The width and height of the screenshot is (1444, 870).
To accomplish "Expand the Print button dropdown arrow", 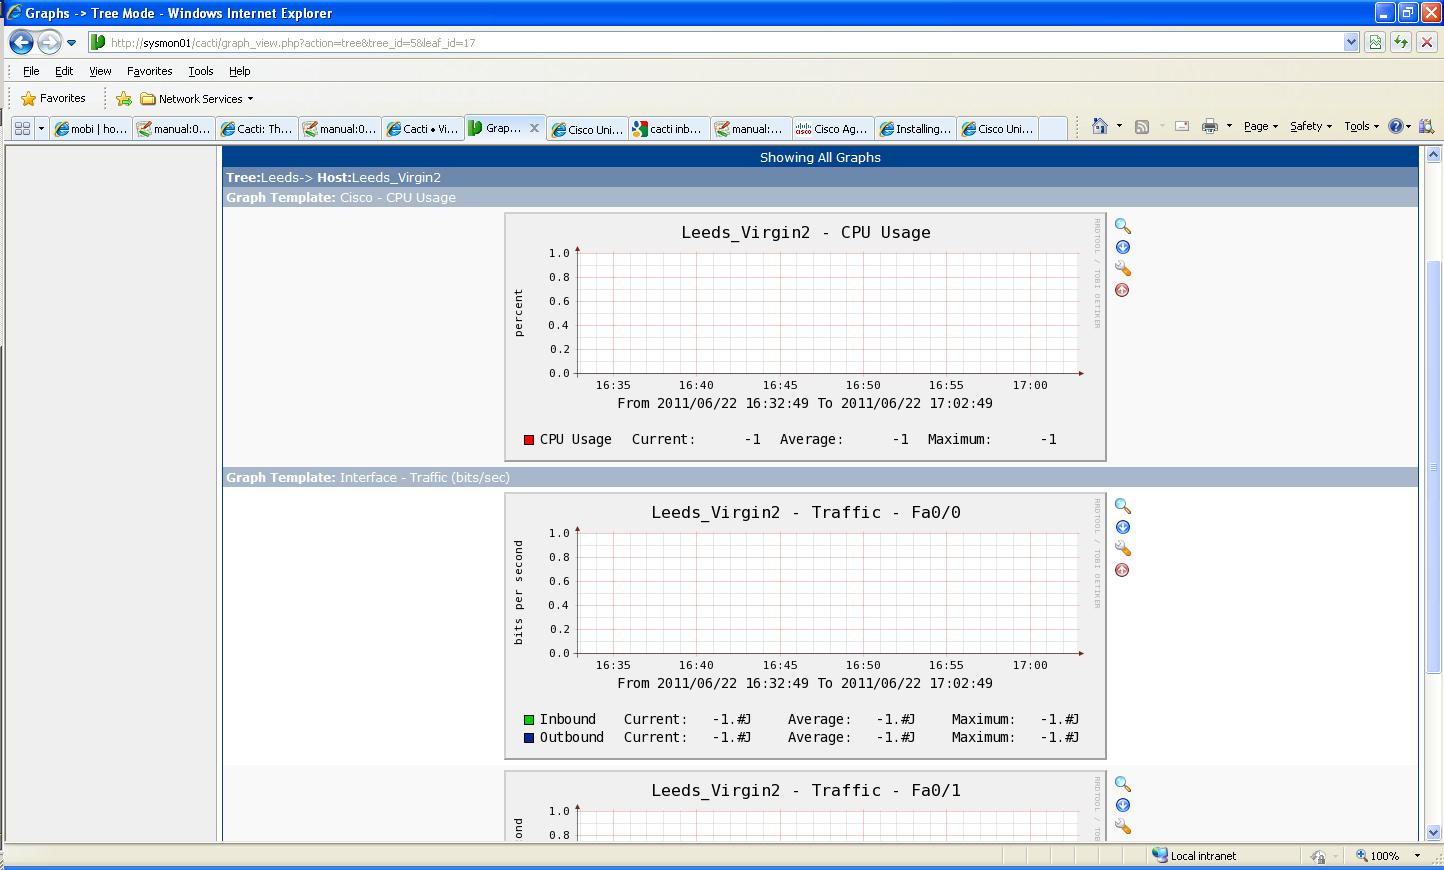I will (x=1229, y=126).
